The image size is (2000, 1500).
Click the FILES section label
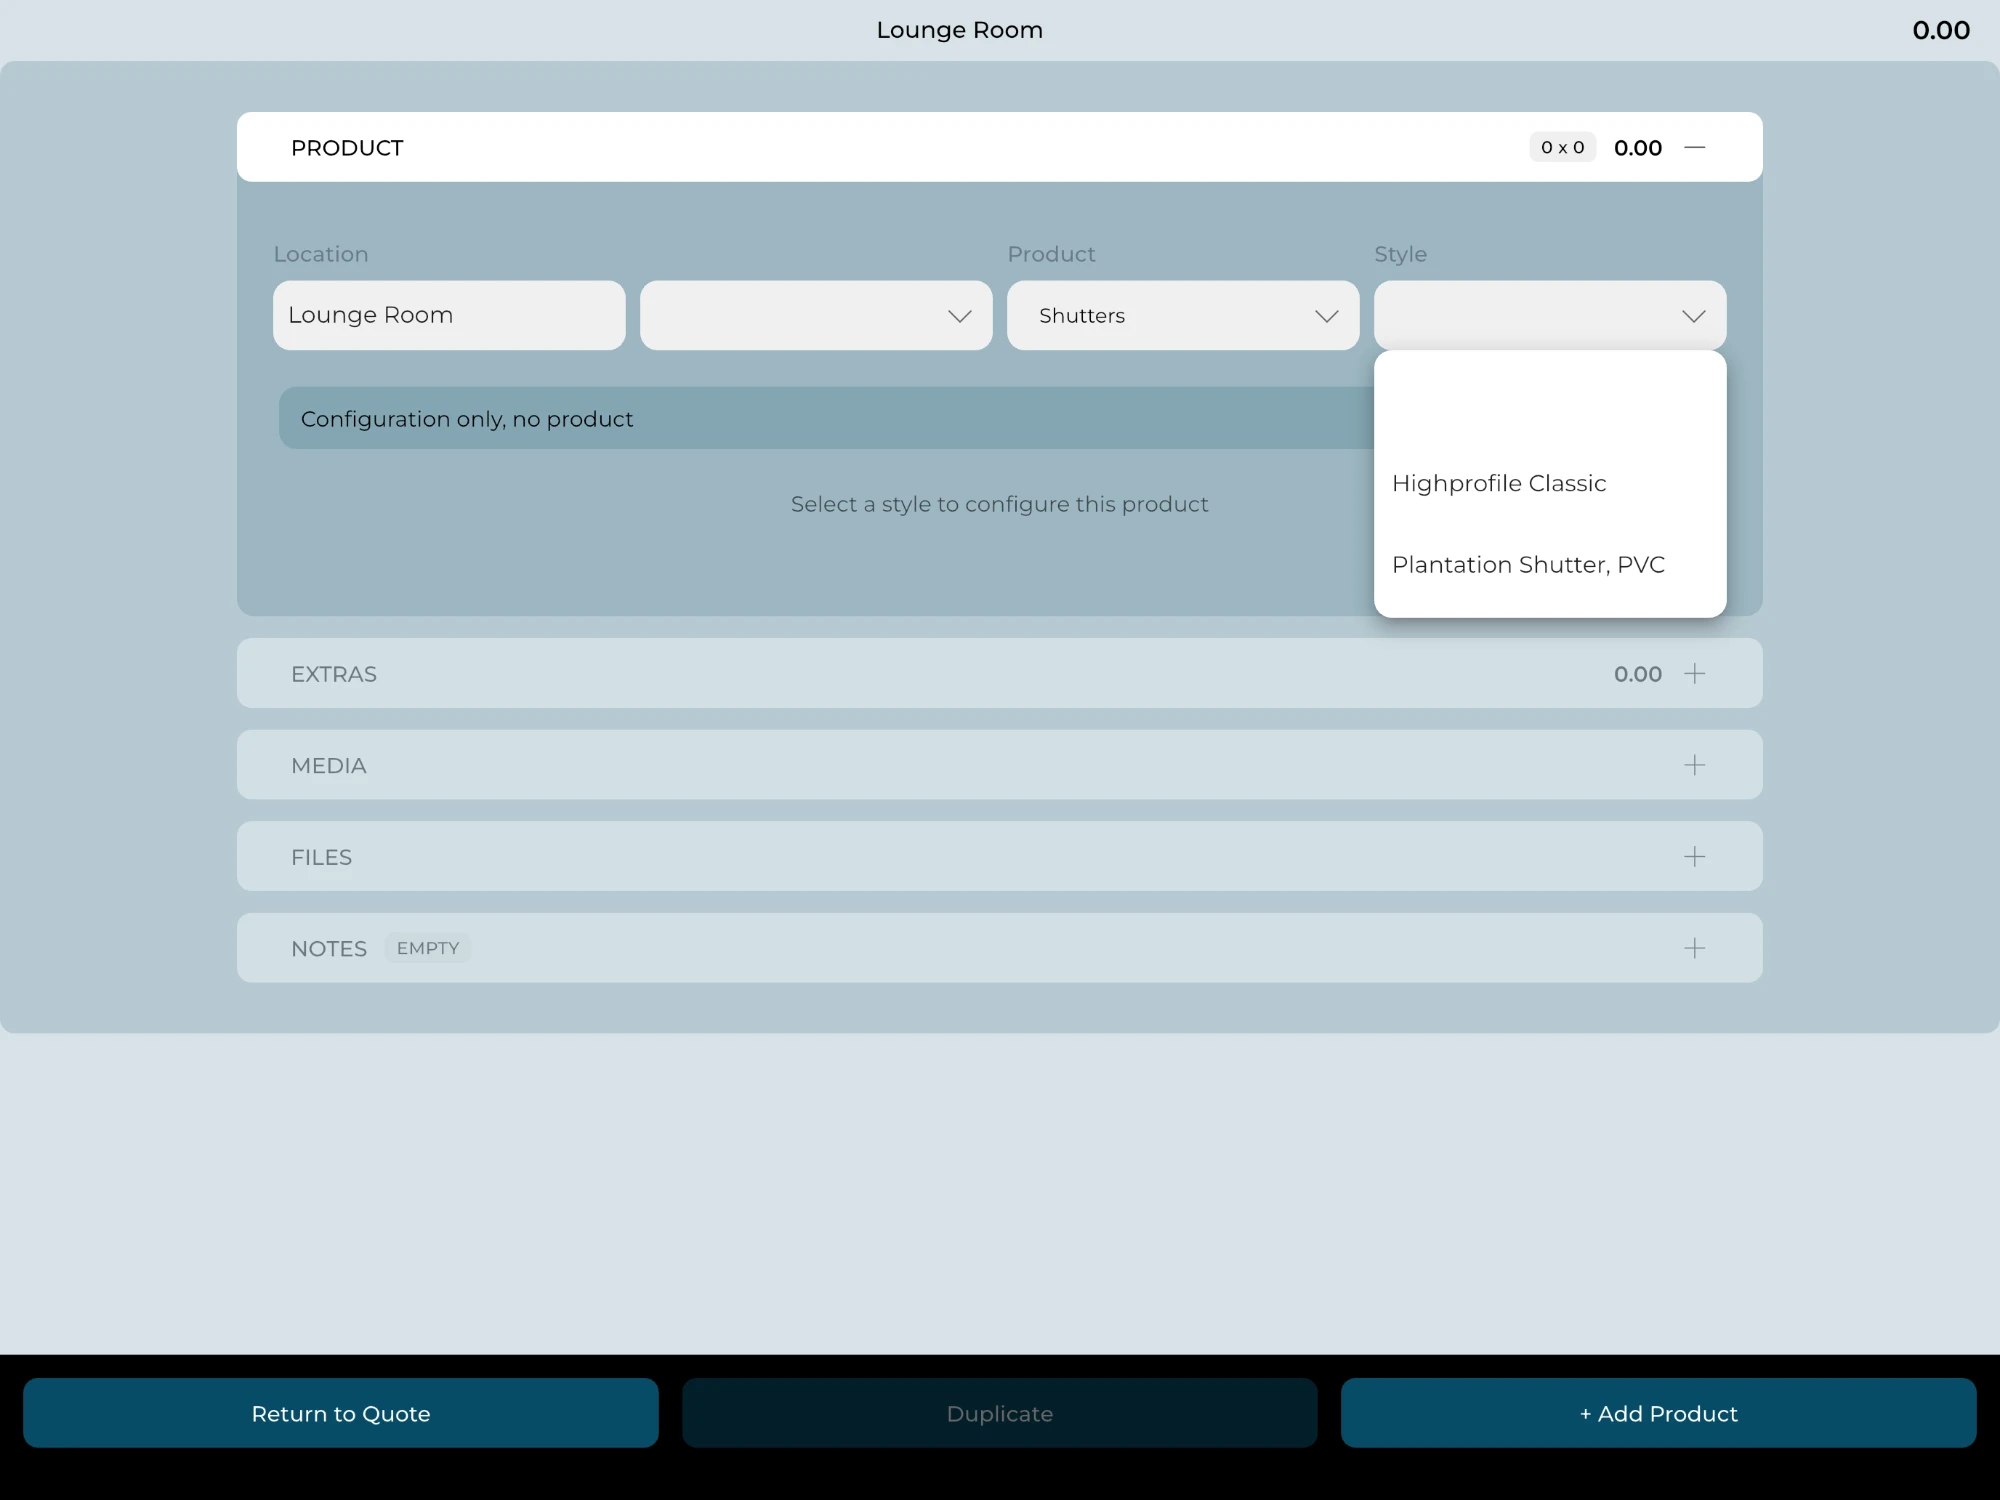point(321,857)
